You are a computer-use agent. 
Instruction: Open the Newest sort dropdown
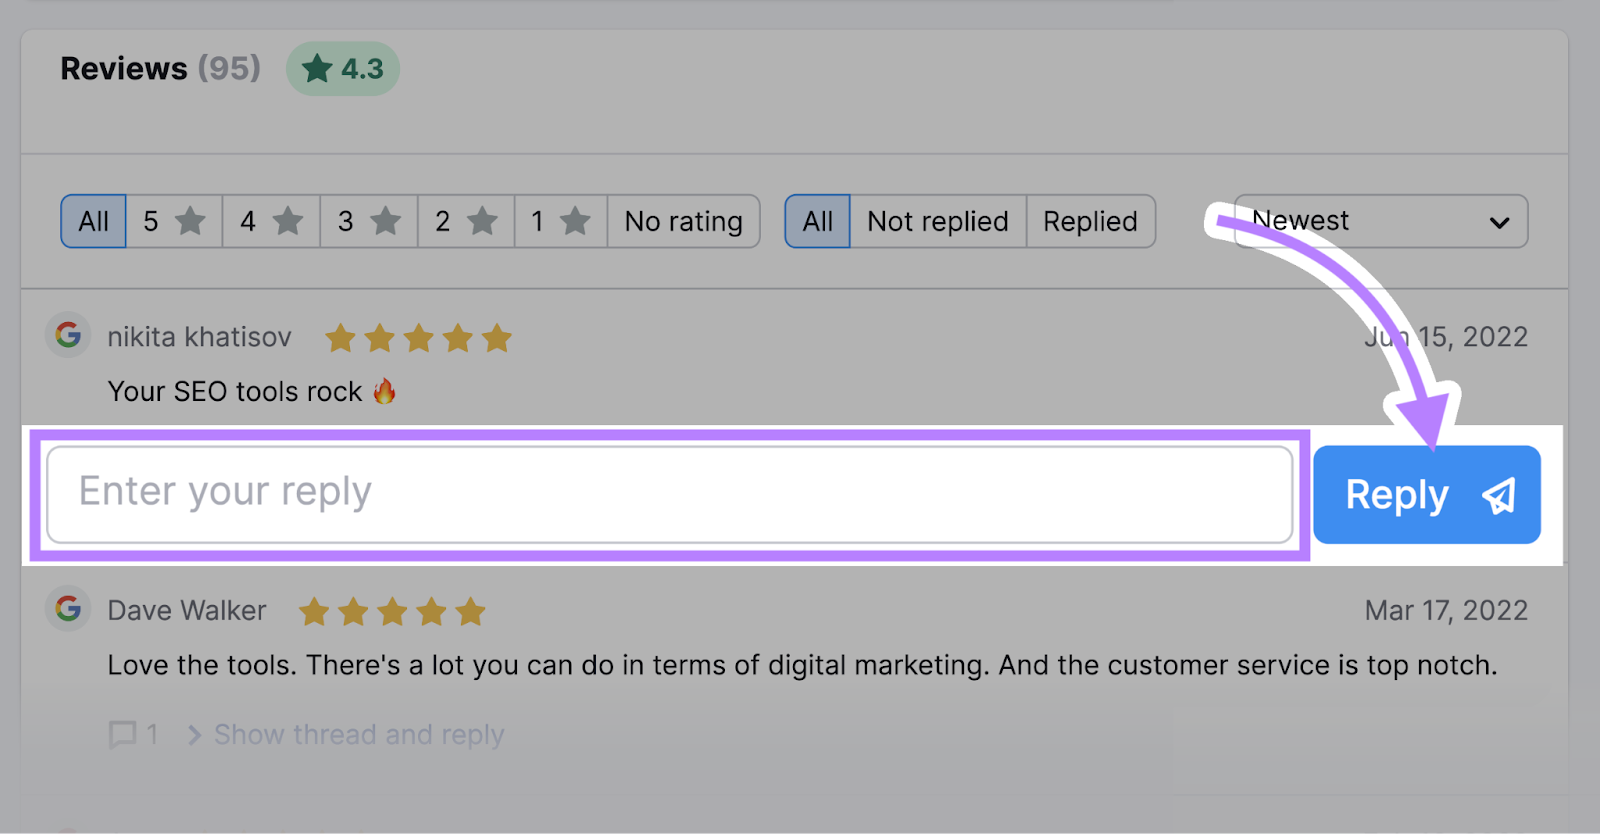click(x=1380, y=221)
